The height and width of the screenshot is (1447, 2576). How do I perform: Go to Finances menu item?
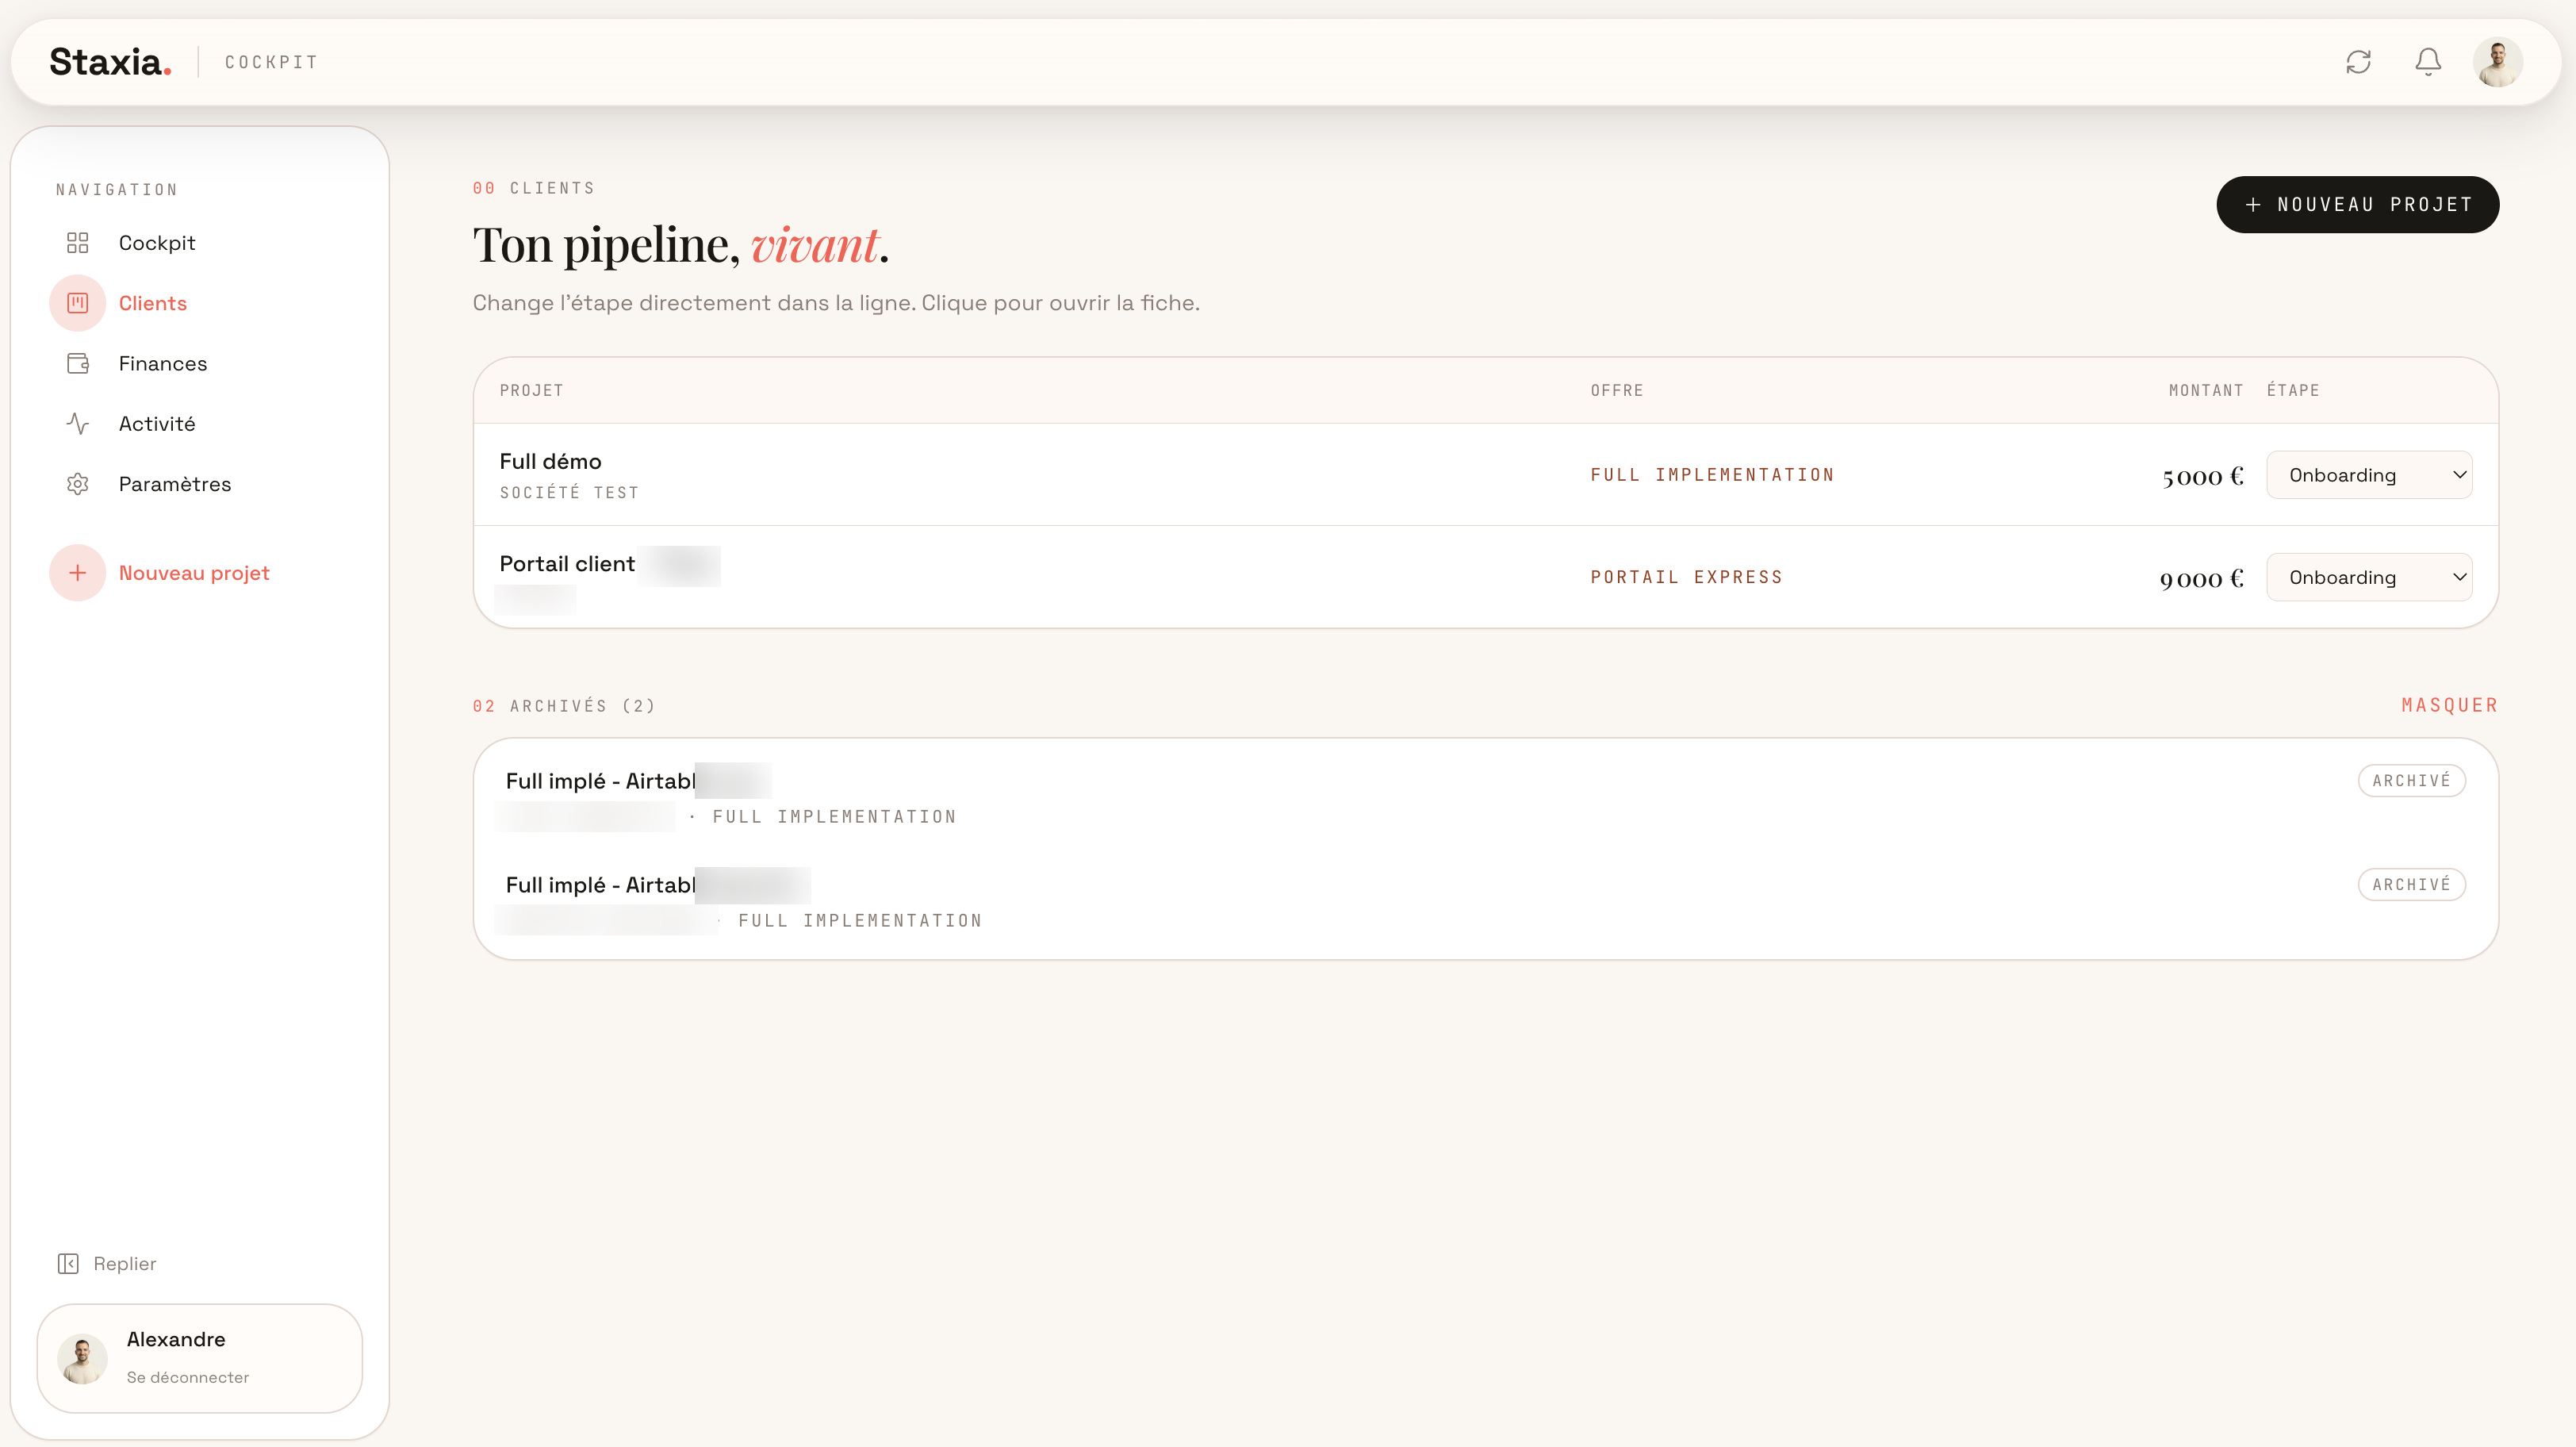pyautogui.click(x=162, y=364)
